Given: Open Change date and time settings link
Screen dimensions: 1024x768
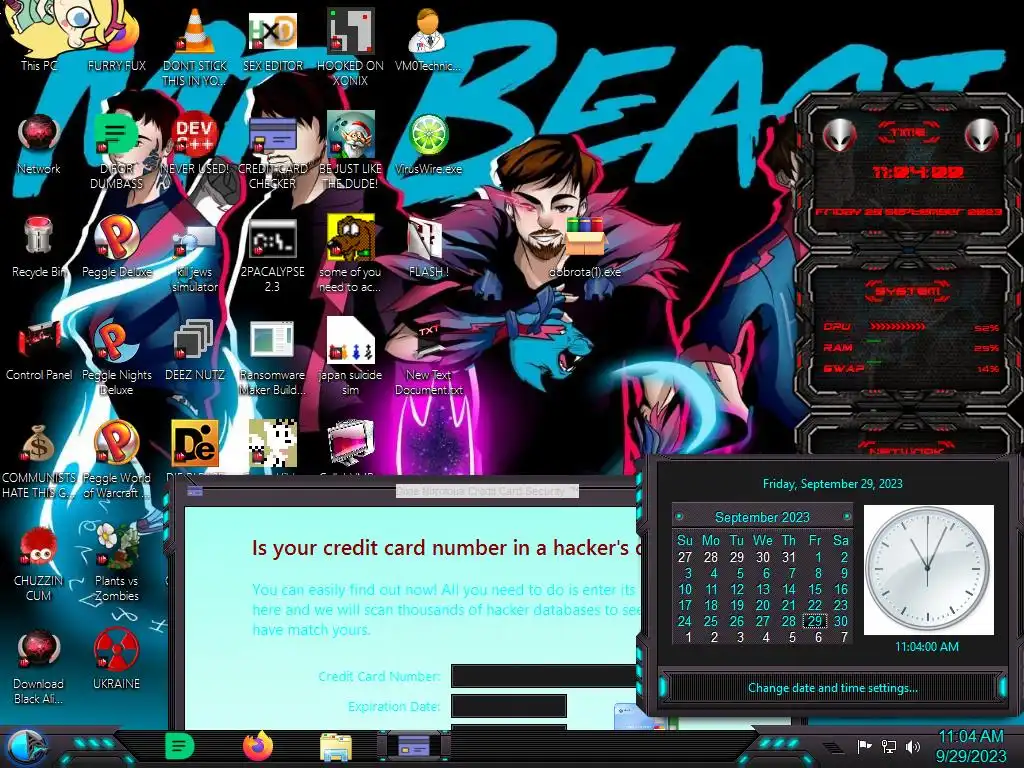Looking at the screenshot, I should coord(833,688).
